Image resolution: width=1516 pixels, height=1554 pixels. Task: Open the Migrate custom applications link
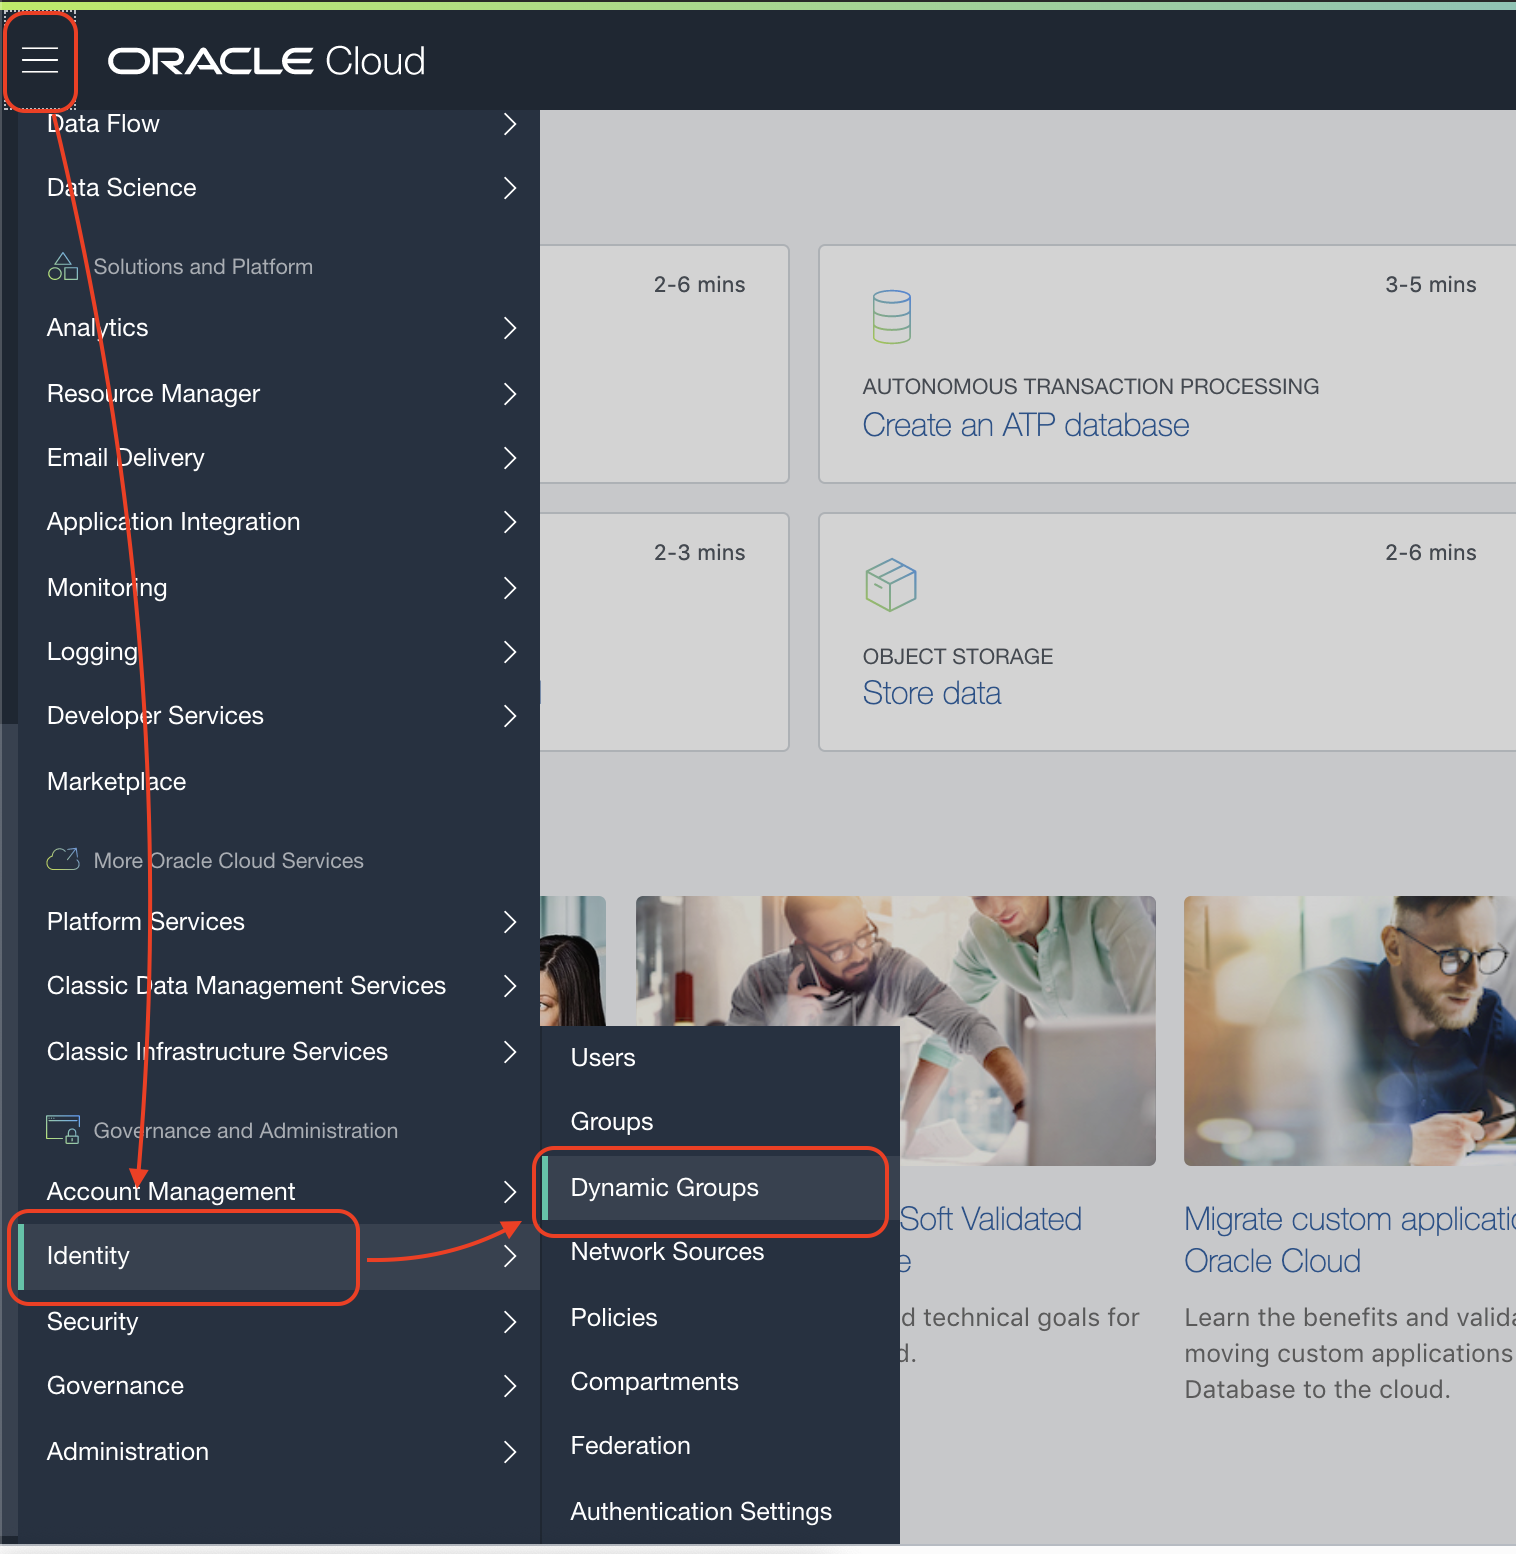point(1350,1240)
